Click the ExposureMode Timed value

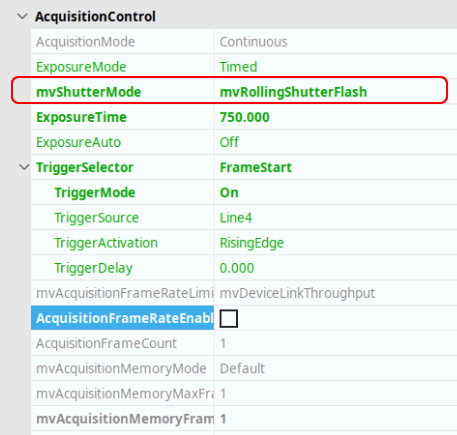[x=238, y=67]
